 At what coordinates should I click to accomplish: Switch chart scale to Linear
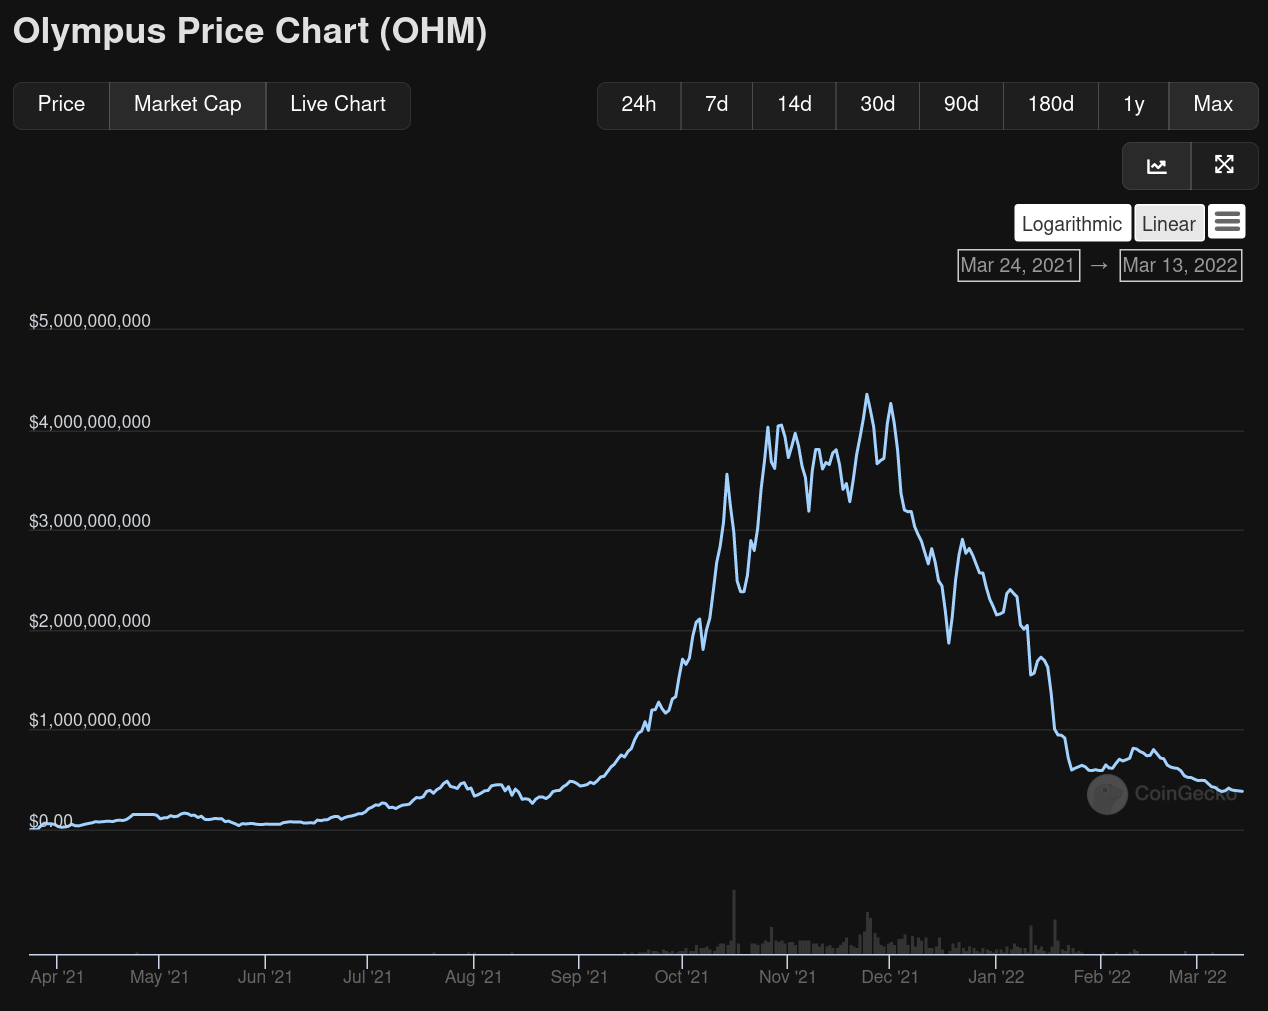tap(1168, 223)
